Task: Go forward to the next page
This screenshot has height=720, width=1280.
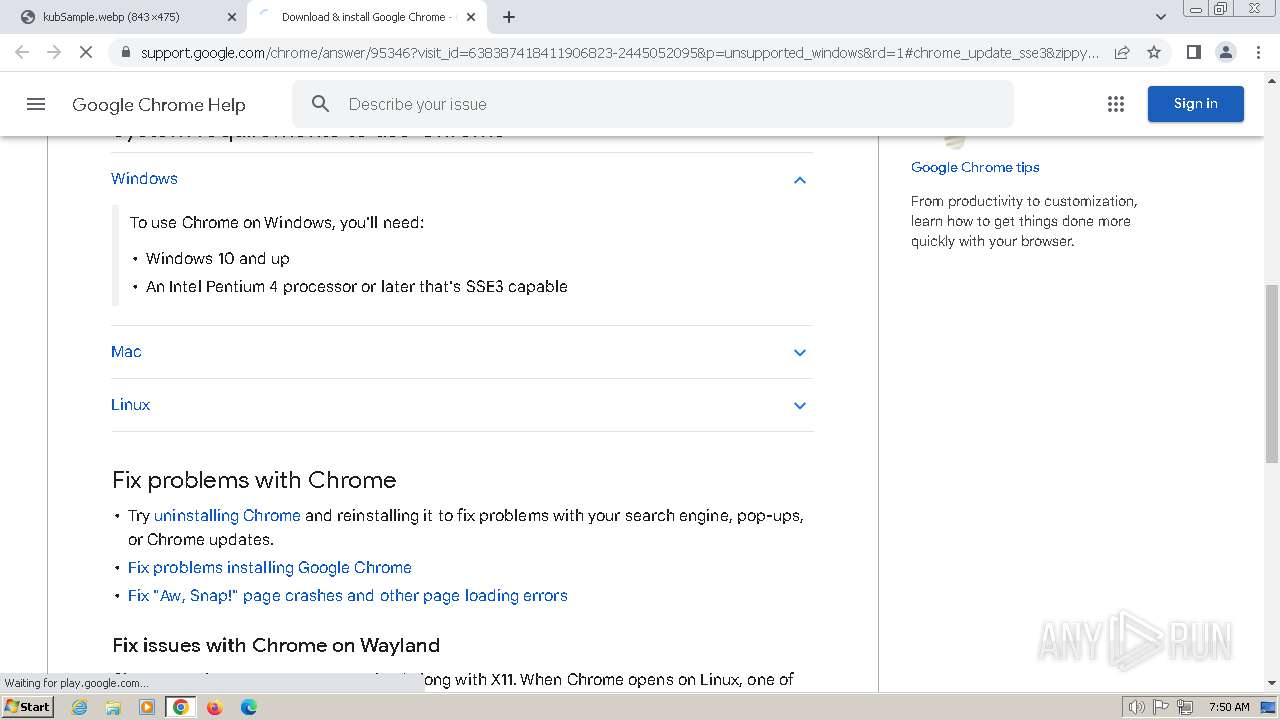Action: pyautogui.click(x=54, y=52)
